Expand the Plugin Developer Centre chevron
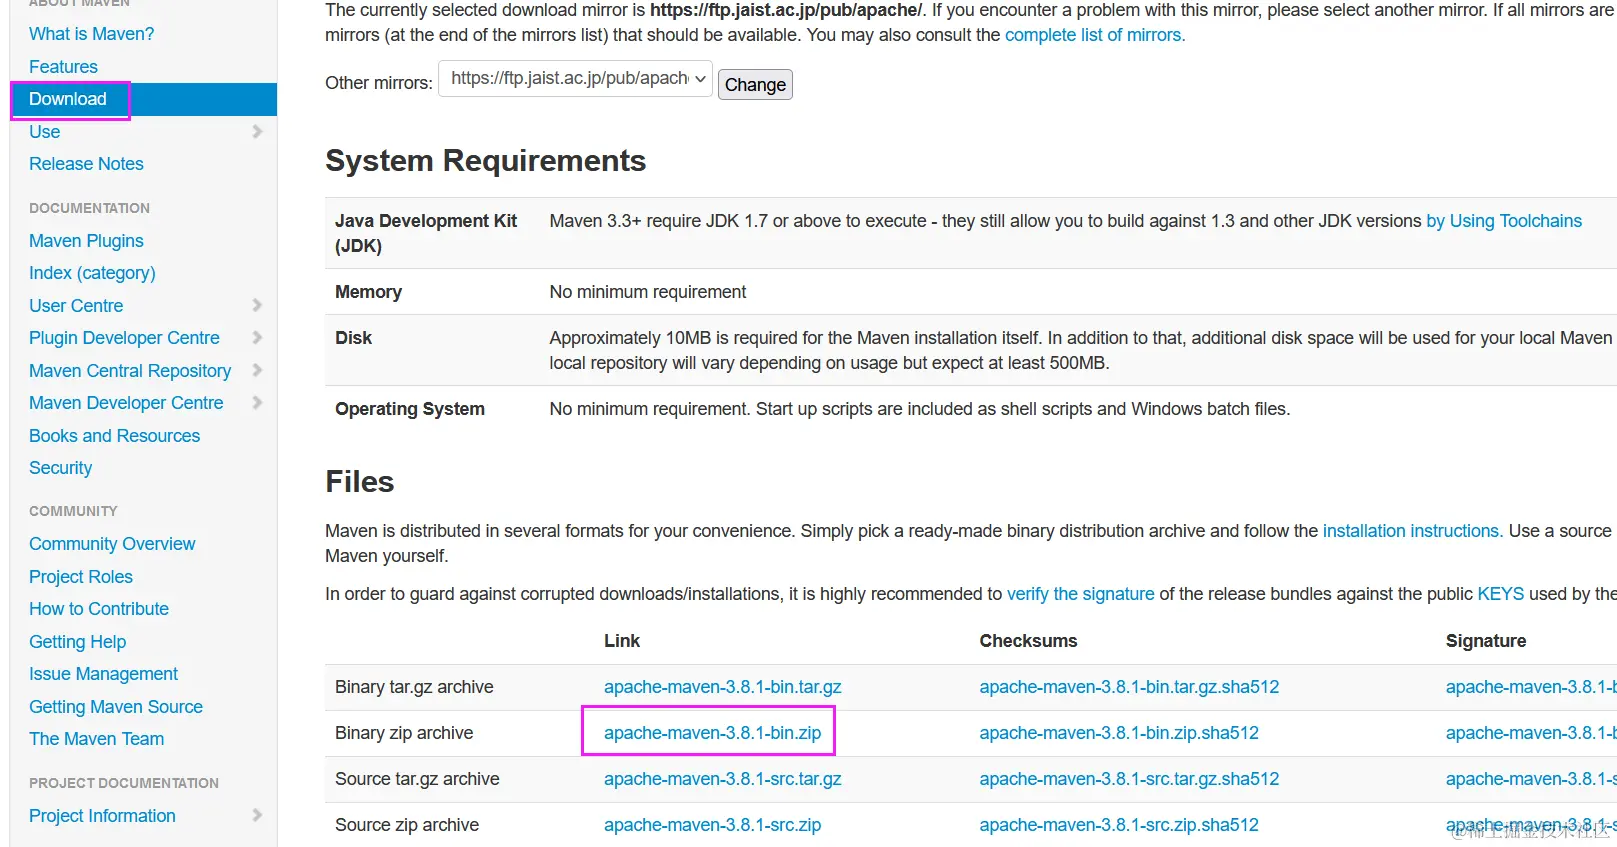This screenshot has width=1617, height=847. 257,338
